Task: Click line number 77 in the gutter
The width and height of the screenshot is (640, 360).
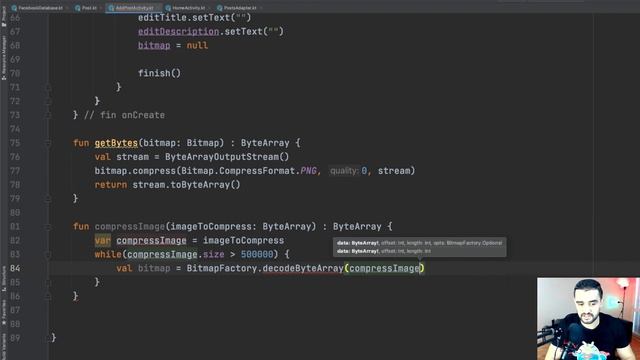Action: [x=15, y=171]
